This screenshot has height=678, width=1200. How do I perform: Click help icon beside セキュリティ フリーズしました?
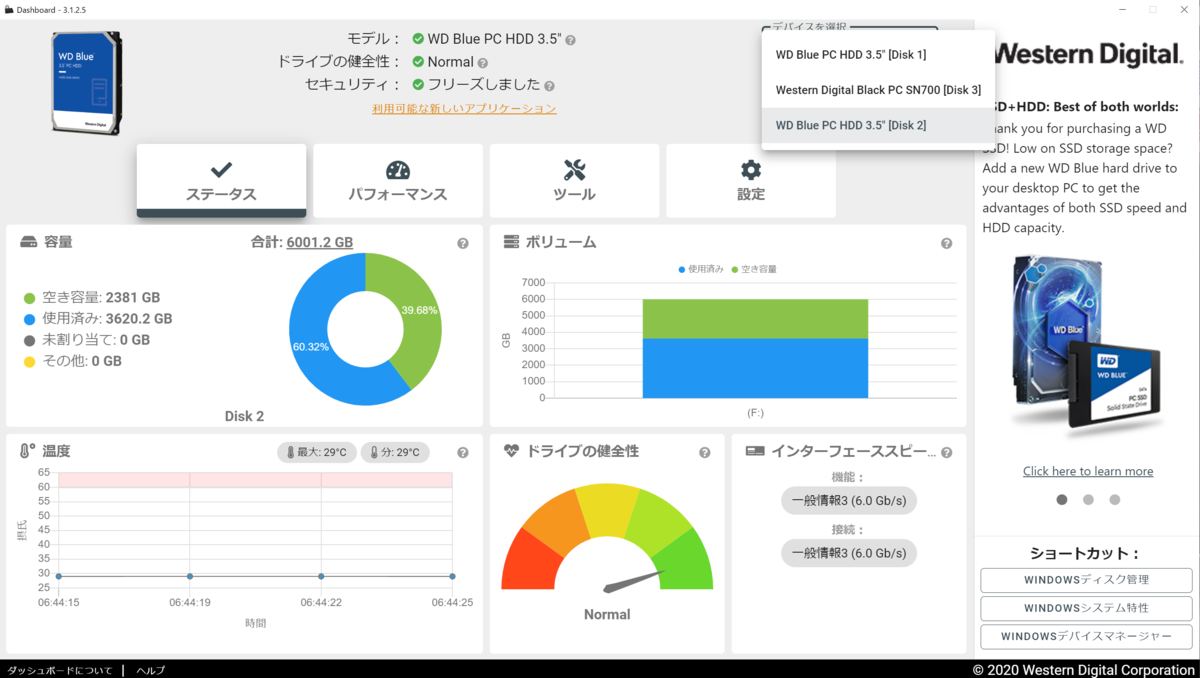pyautogui.click(x=550, y=86)
